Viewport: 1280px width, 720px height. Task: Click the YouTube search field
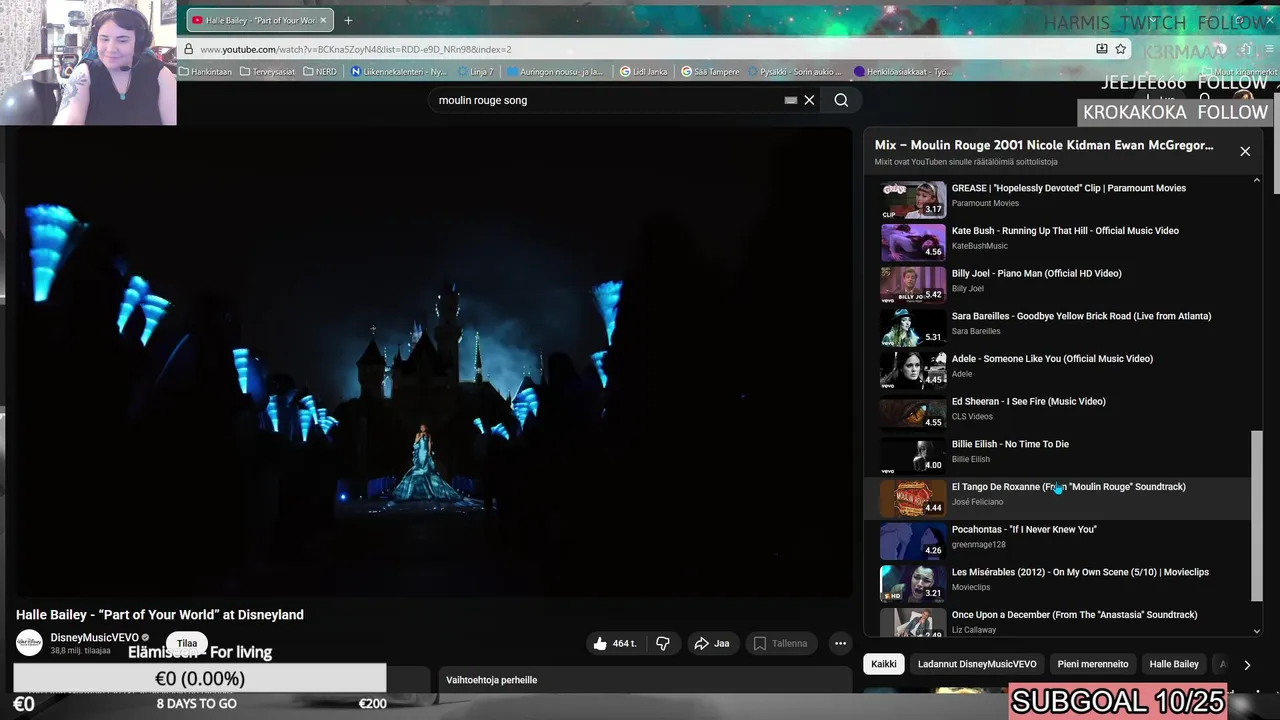[x=610, y=100]
